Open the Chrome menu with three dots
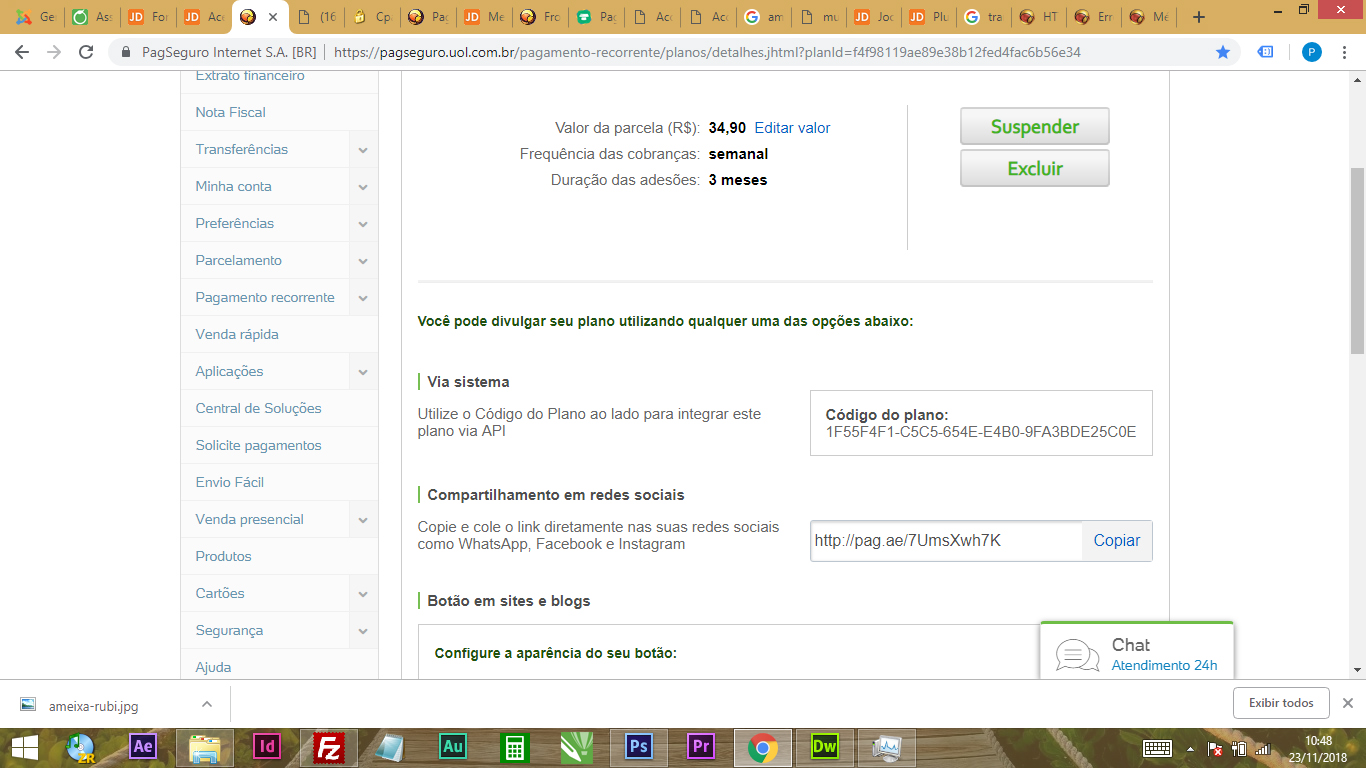1366x768 pixels. click(1346, 52)
